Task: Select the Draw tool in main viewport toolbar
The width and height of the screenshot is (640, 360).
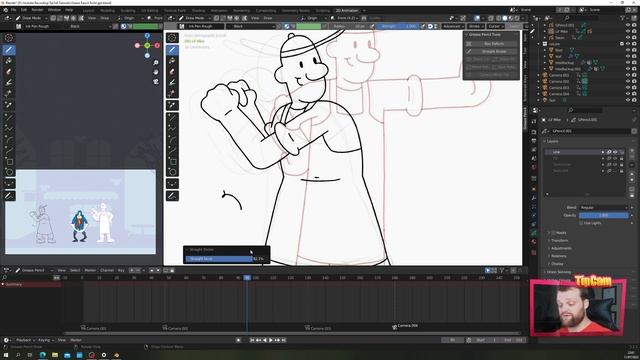Action: (172, 50)
